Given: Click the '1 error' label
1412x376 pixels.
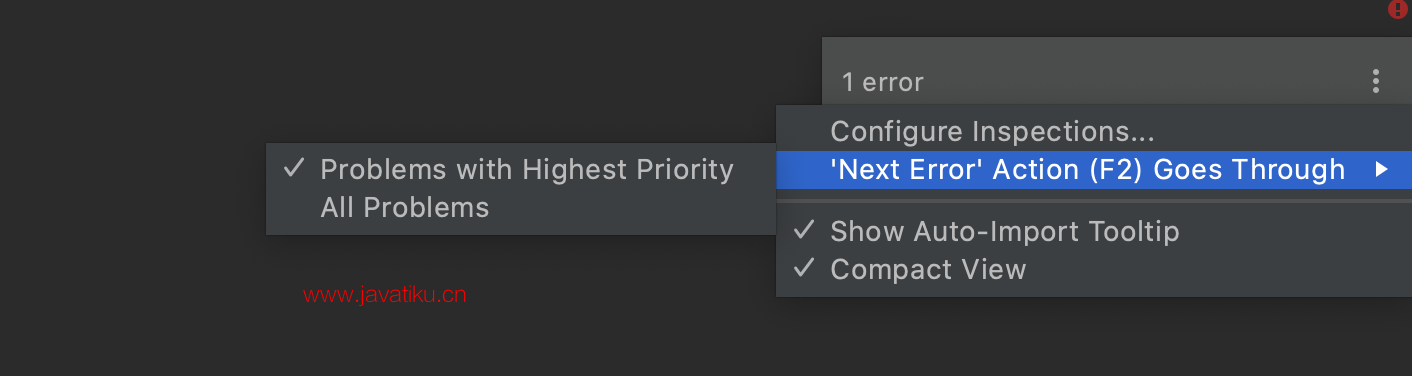Looking at the screenshot, I should click(x=883, y=82).
